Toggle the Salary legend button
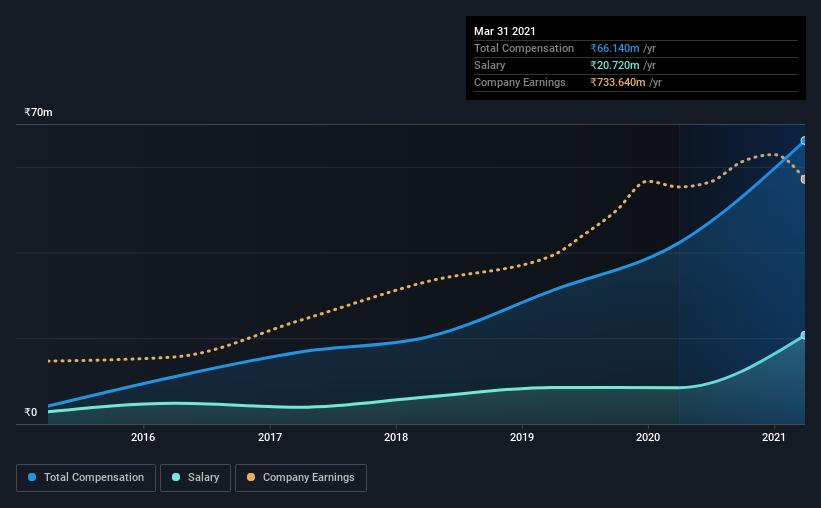 coord(195,478)
